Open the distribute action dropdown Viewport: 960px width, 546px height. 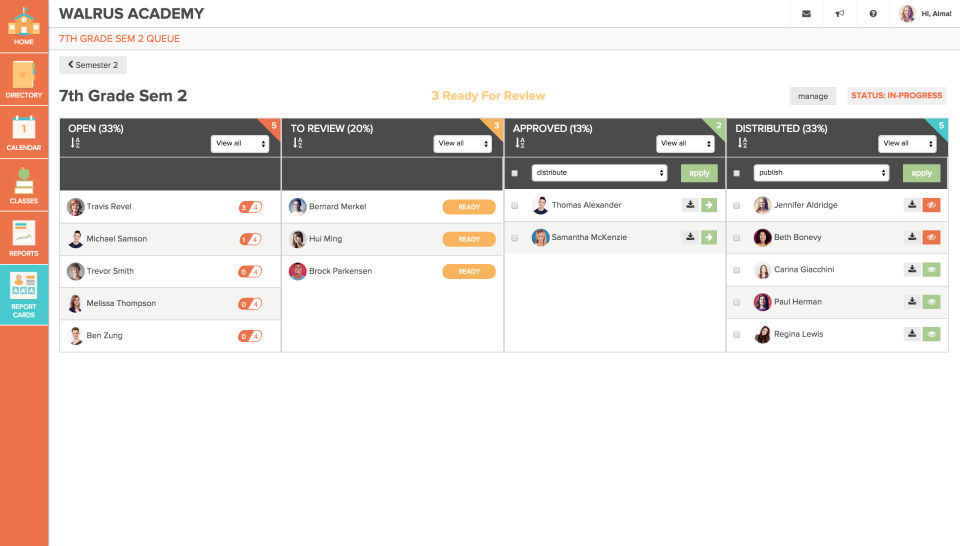[599, 173]
